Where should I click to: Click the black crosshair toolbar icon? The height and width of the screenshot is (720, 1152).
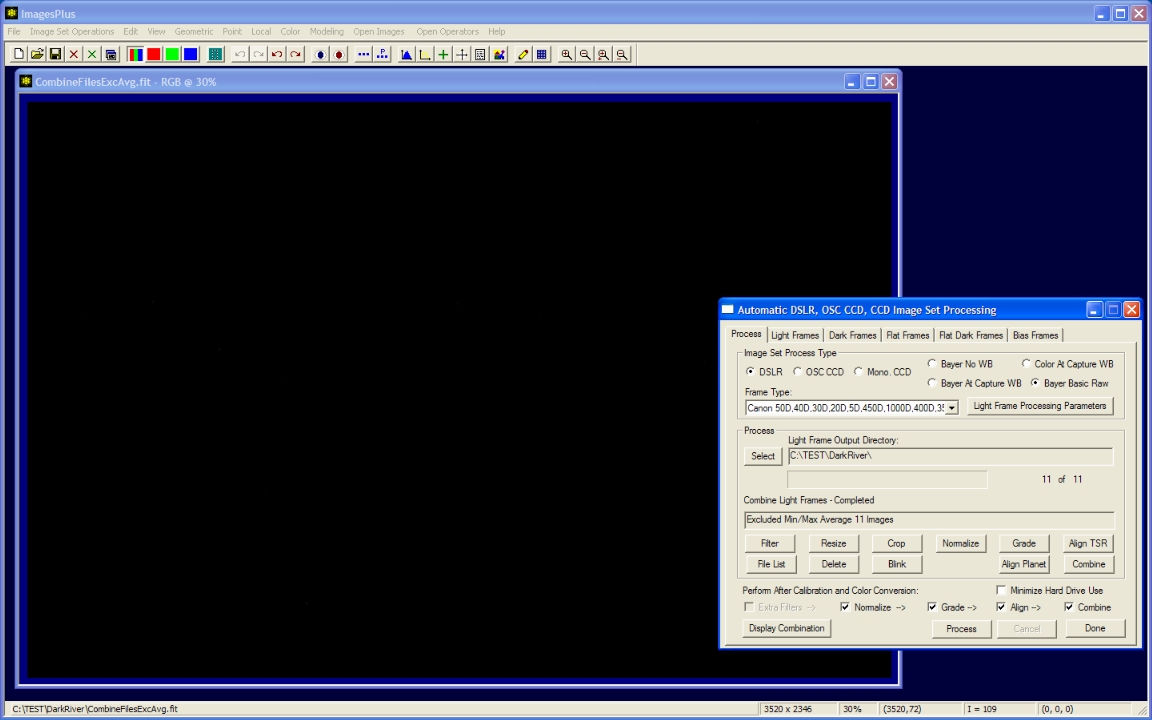(461, 54)
